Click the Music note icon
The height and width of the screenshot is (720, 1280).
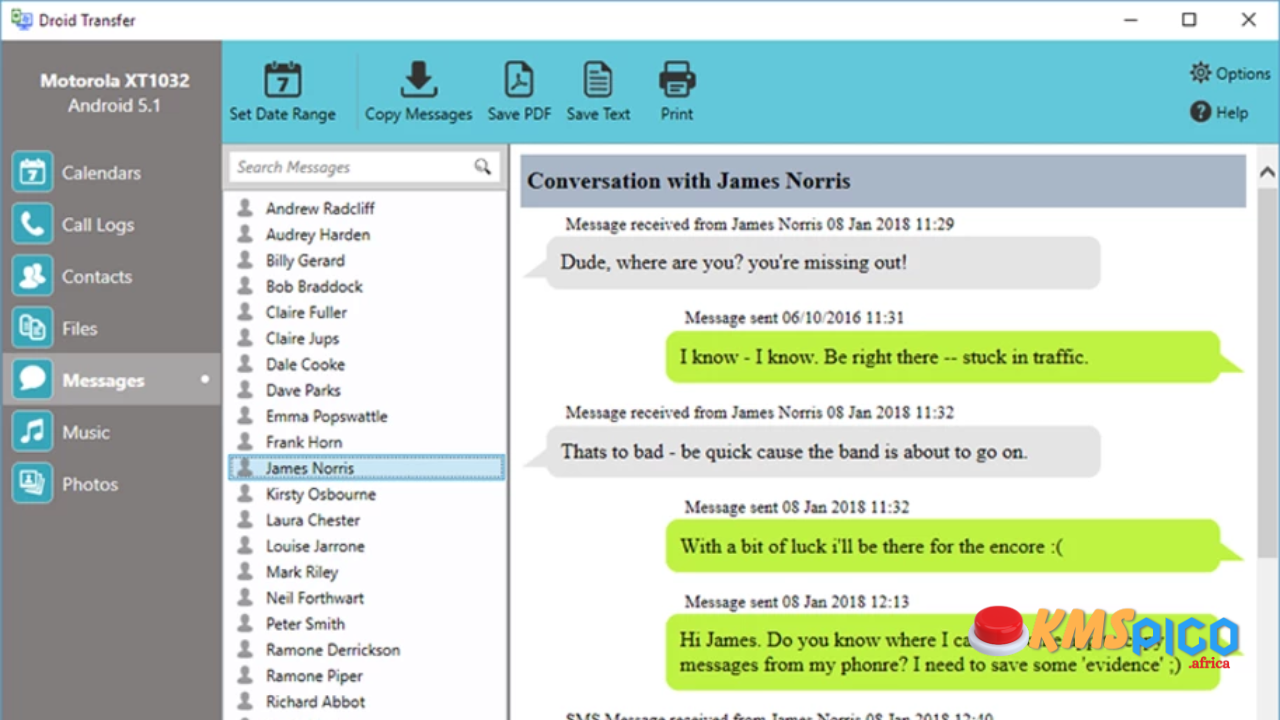pos(32,432)
